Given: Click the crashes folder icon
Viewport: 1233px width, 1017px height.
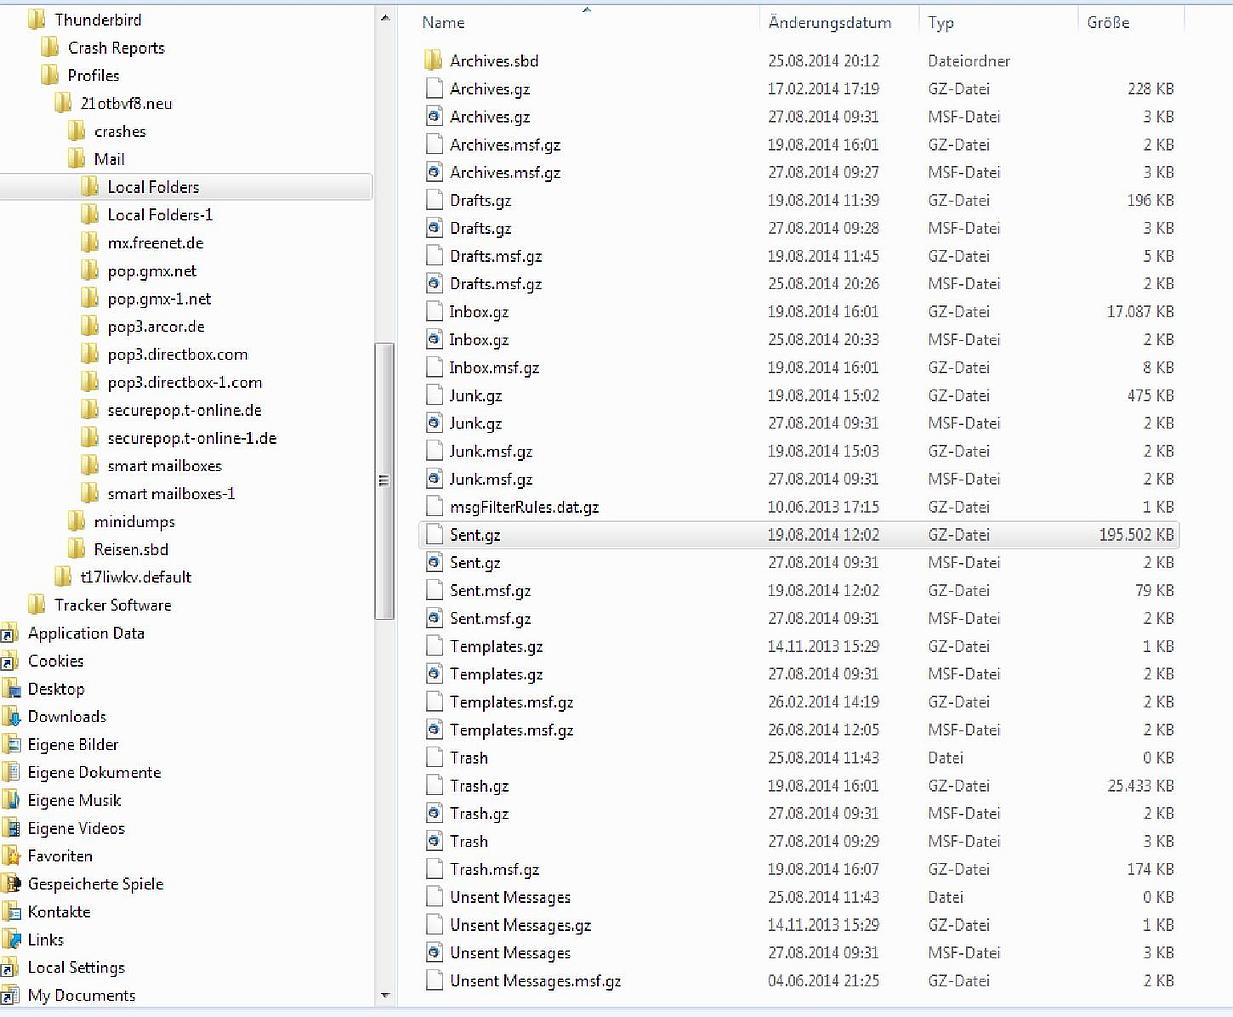Looking at the screenshot, I should 77,131.
